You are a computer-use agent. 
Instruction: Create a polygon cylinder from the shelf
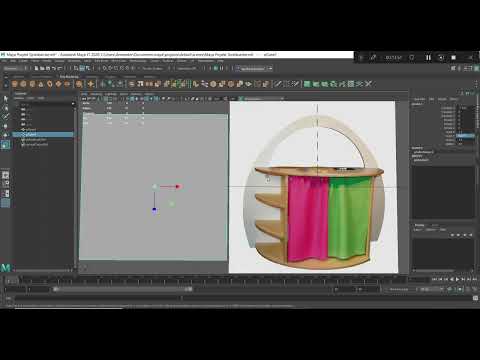(x=32, y=84)
